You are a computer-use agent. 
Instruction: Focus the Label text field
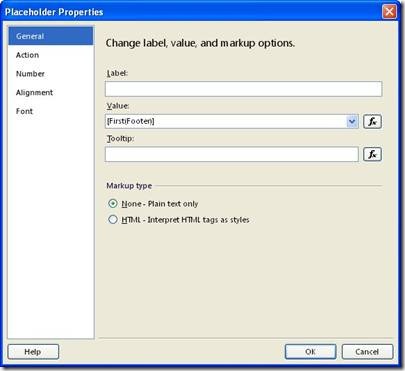pos(243,89)
